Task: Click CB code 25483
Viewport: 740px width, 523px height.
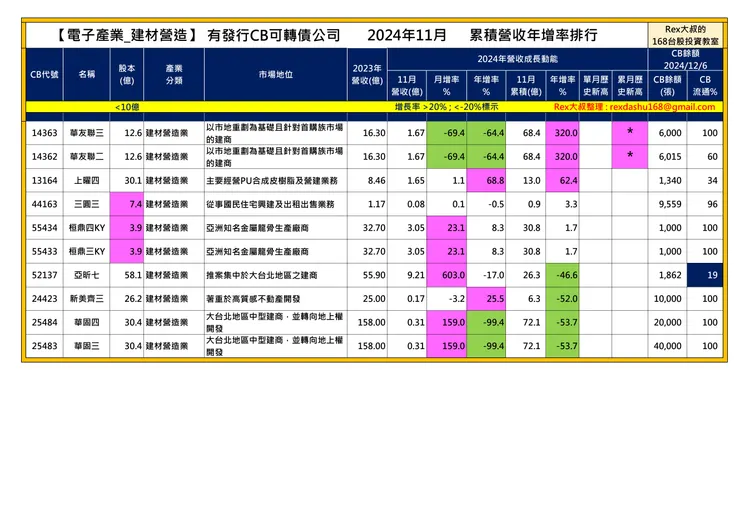Action: [44, 346]
